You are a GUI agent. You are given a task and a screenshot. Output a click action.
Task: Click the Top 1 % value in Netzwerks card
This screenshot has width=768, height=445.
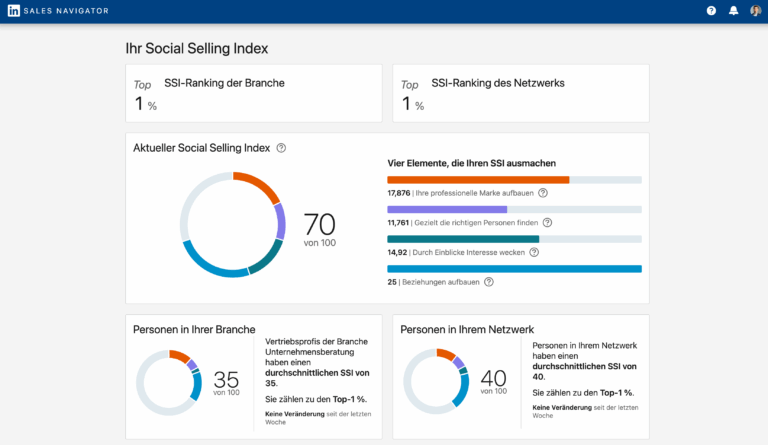tap(413, 96)
